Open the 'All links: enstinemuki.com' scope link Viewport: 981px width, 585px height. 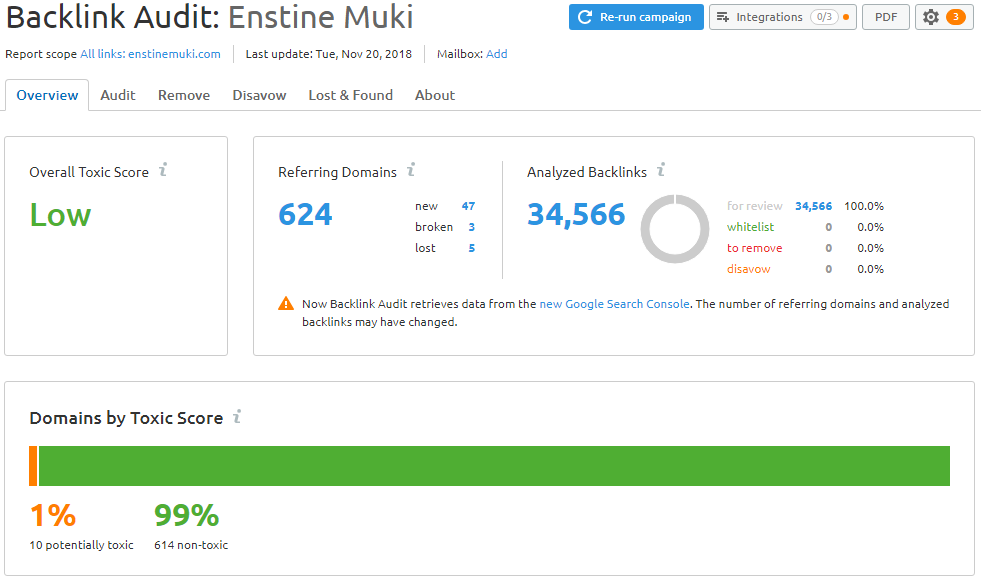[150, 54]
